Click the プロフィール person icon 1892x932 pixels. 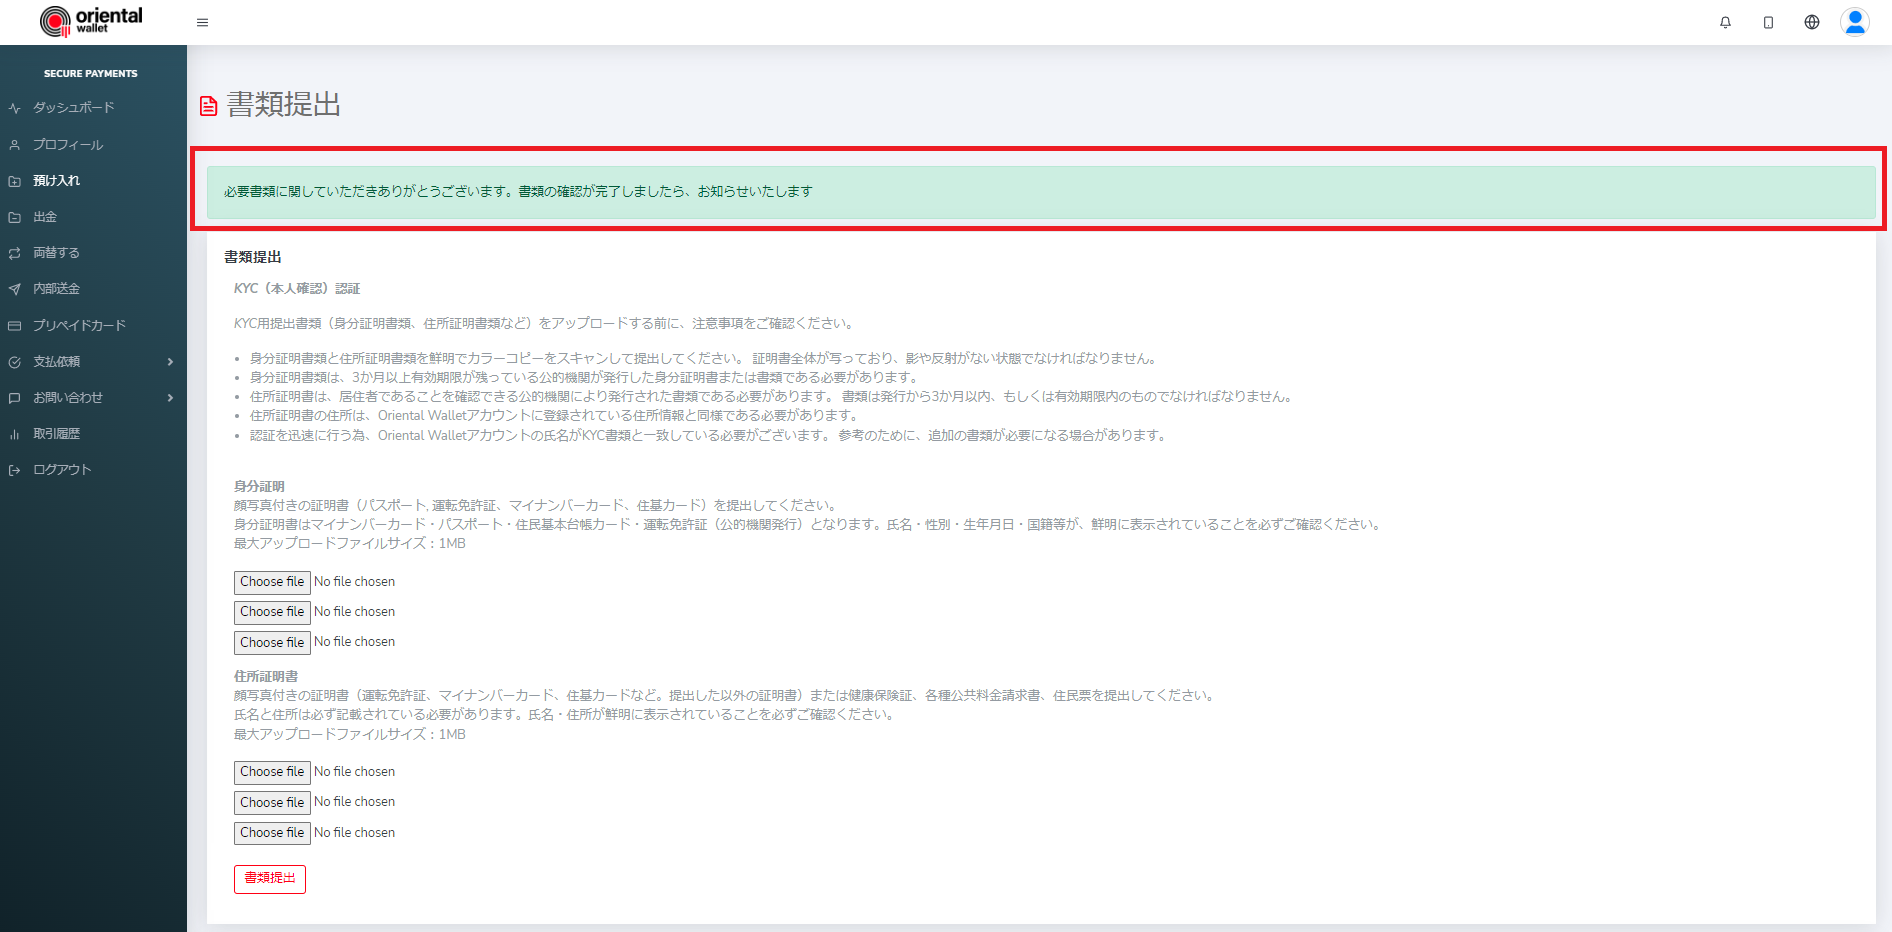(14, 145)
